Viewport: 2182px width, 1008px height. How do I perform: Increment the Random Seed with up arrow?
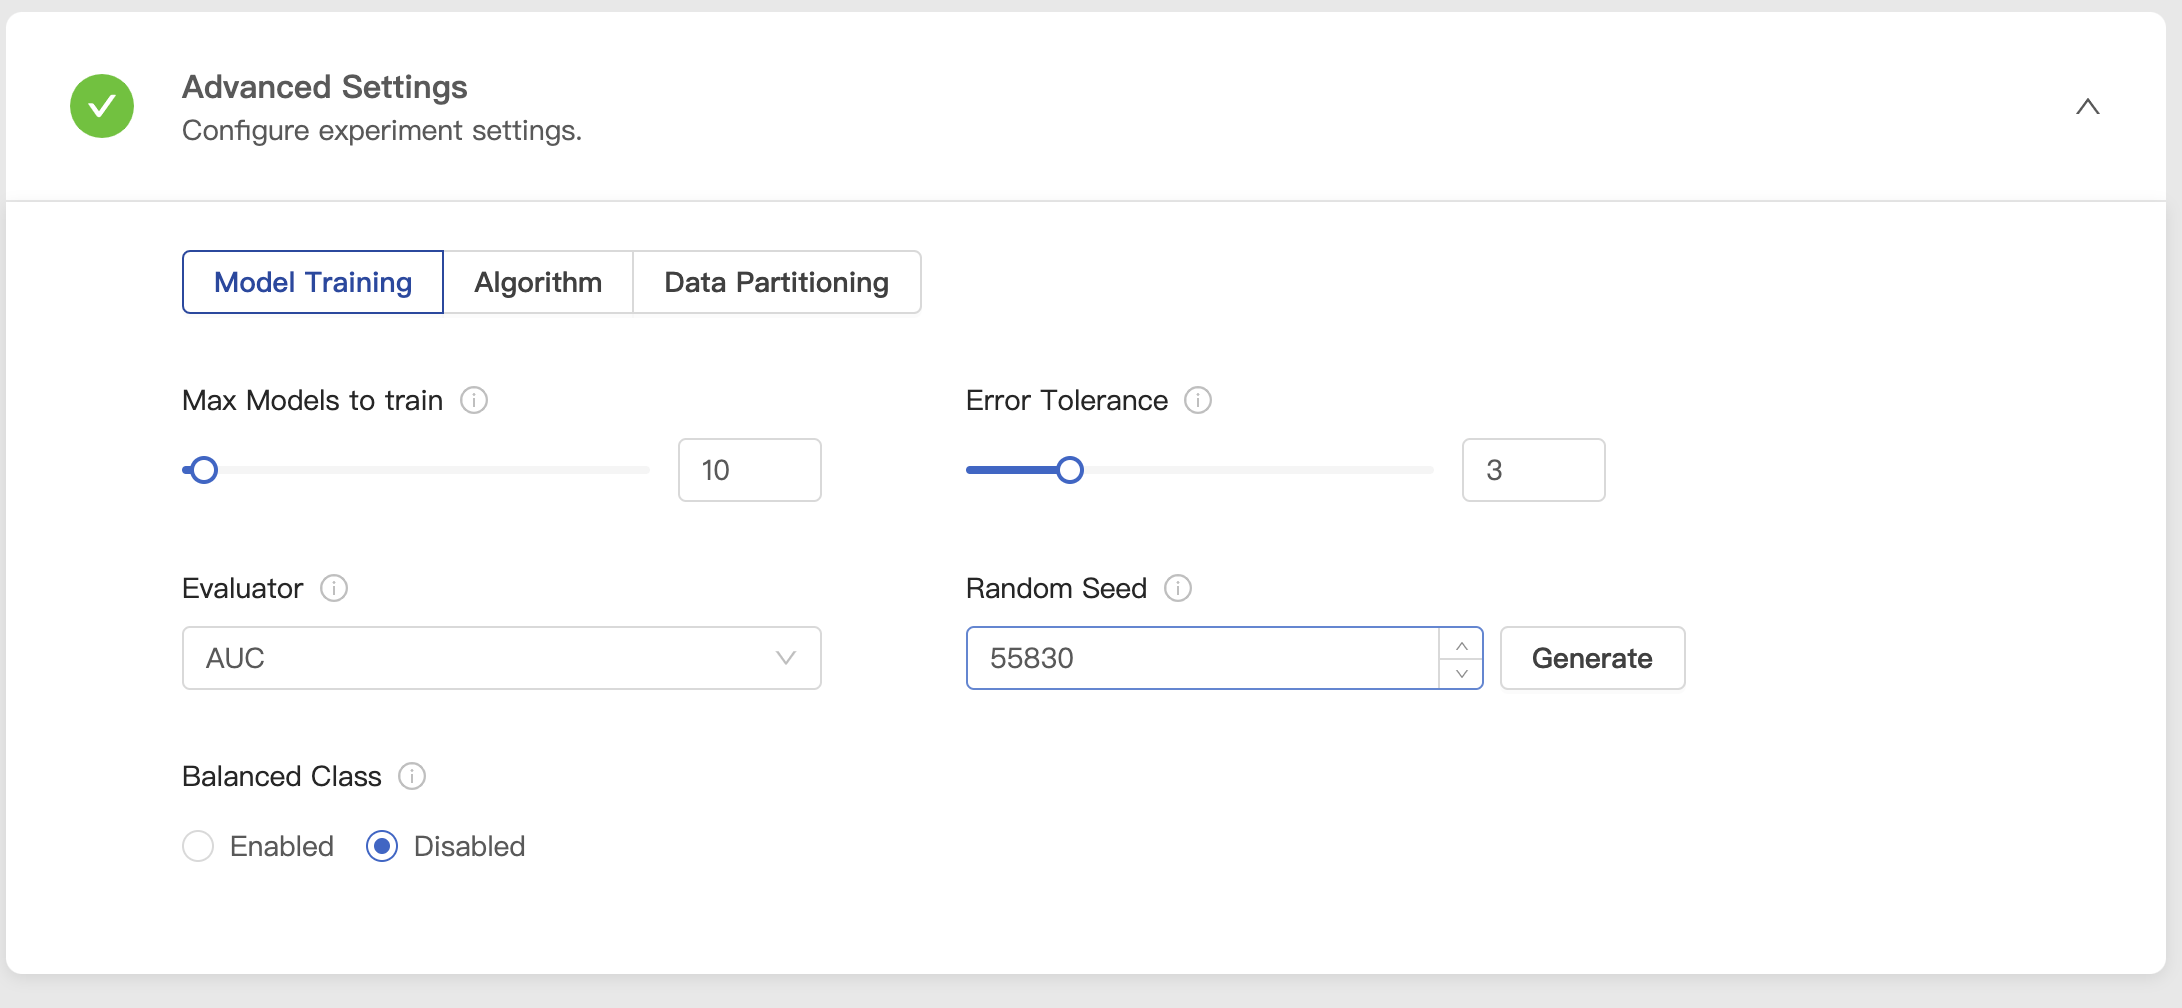tap(1462, 645)
